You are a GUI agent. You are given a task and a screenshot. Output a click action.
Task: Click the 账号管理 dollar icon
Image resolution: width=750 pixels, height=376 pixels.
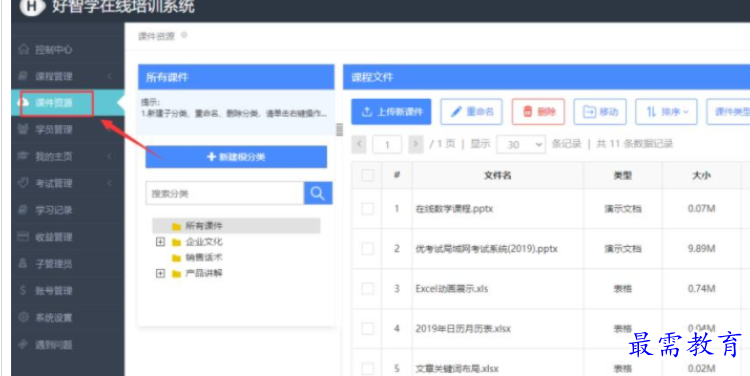pos(23,290)
